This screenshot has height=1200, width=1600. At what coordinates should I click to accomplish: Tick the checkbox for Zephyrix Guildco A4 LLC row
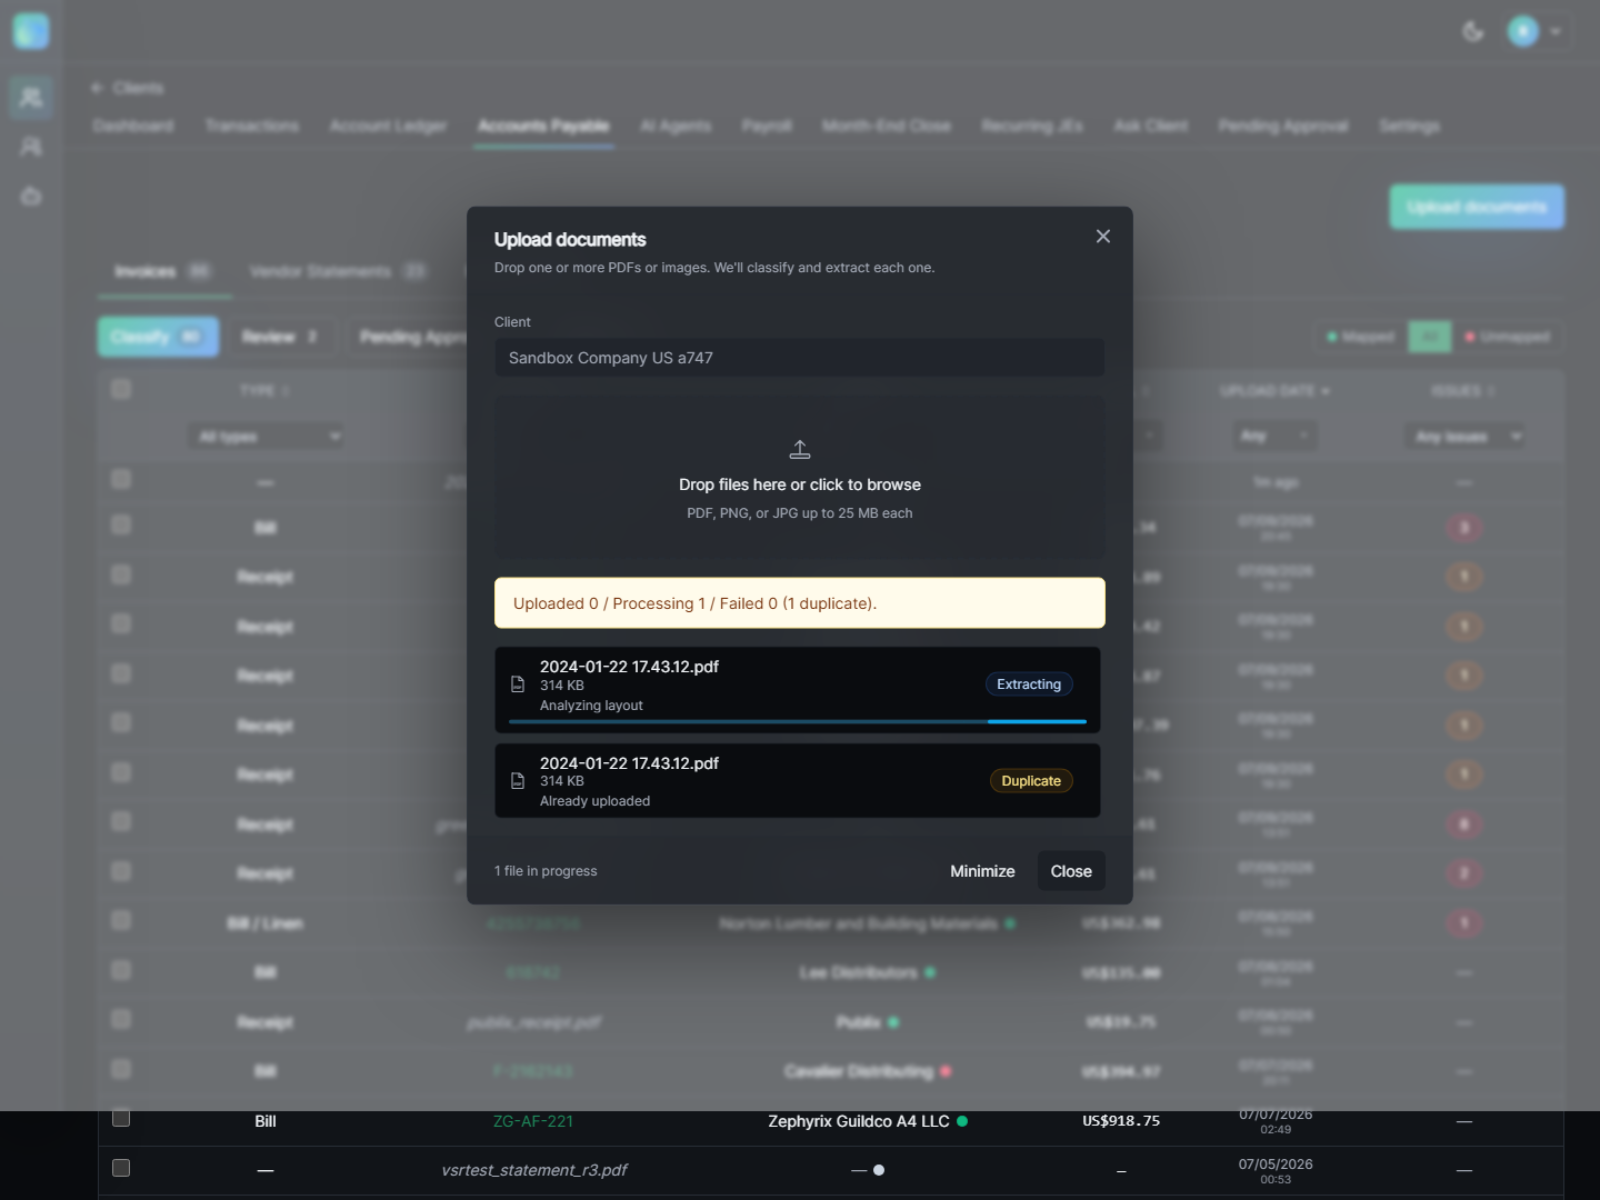[121, 1118]
